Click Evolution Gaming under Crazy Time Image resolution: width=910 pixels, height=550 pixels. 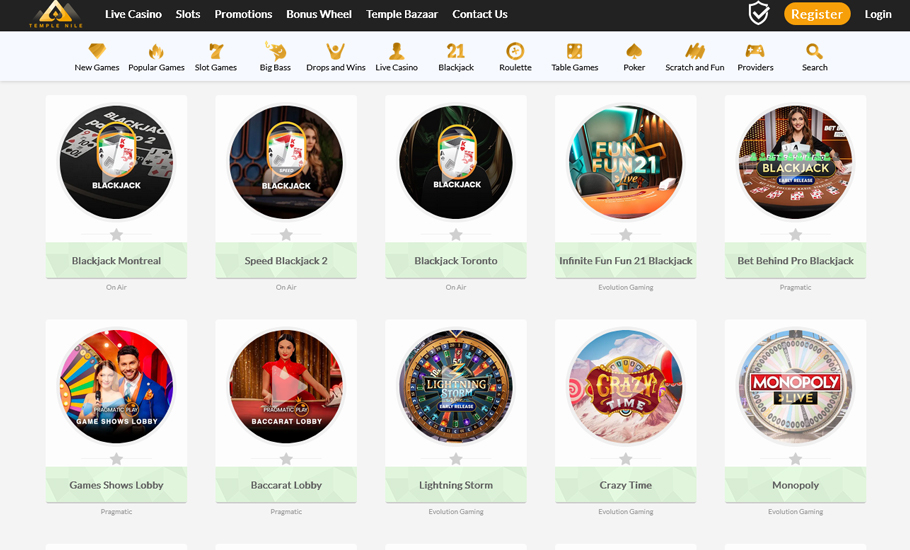[626, 512]
